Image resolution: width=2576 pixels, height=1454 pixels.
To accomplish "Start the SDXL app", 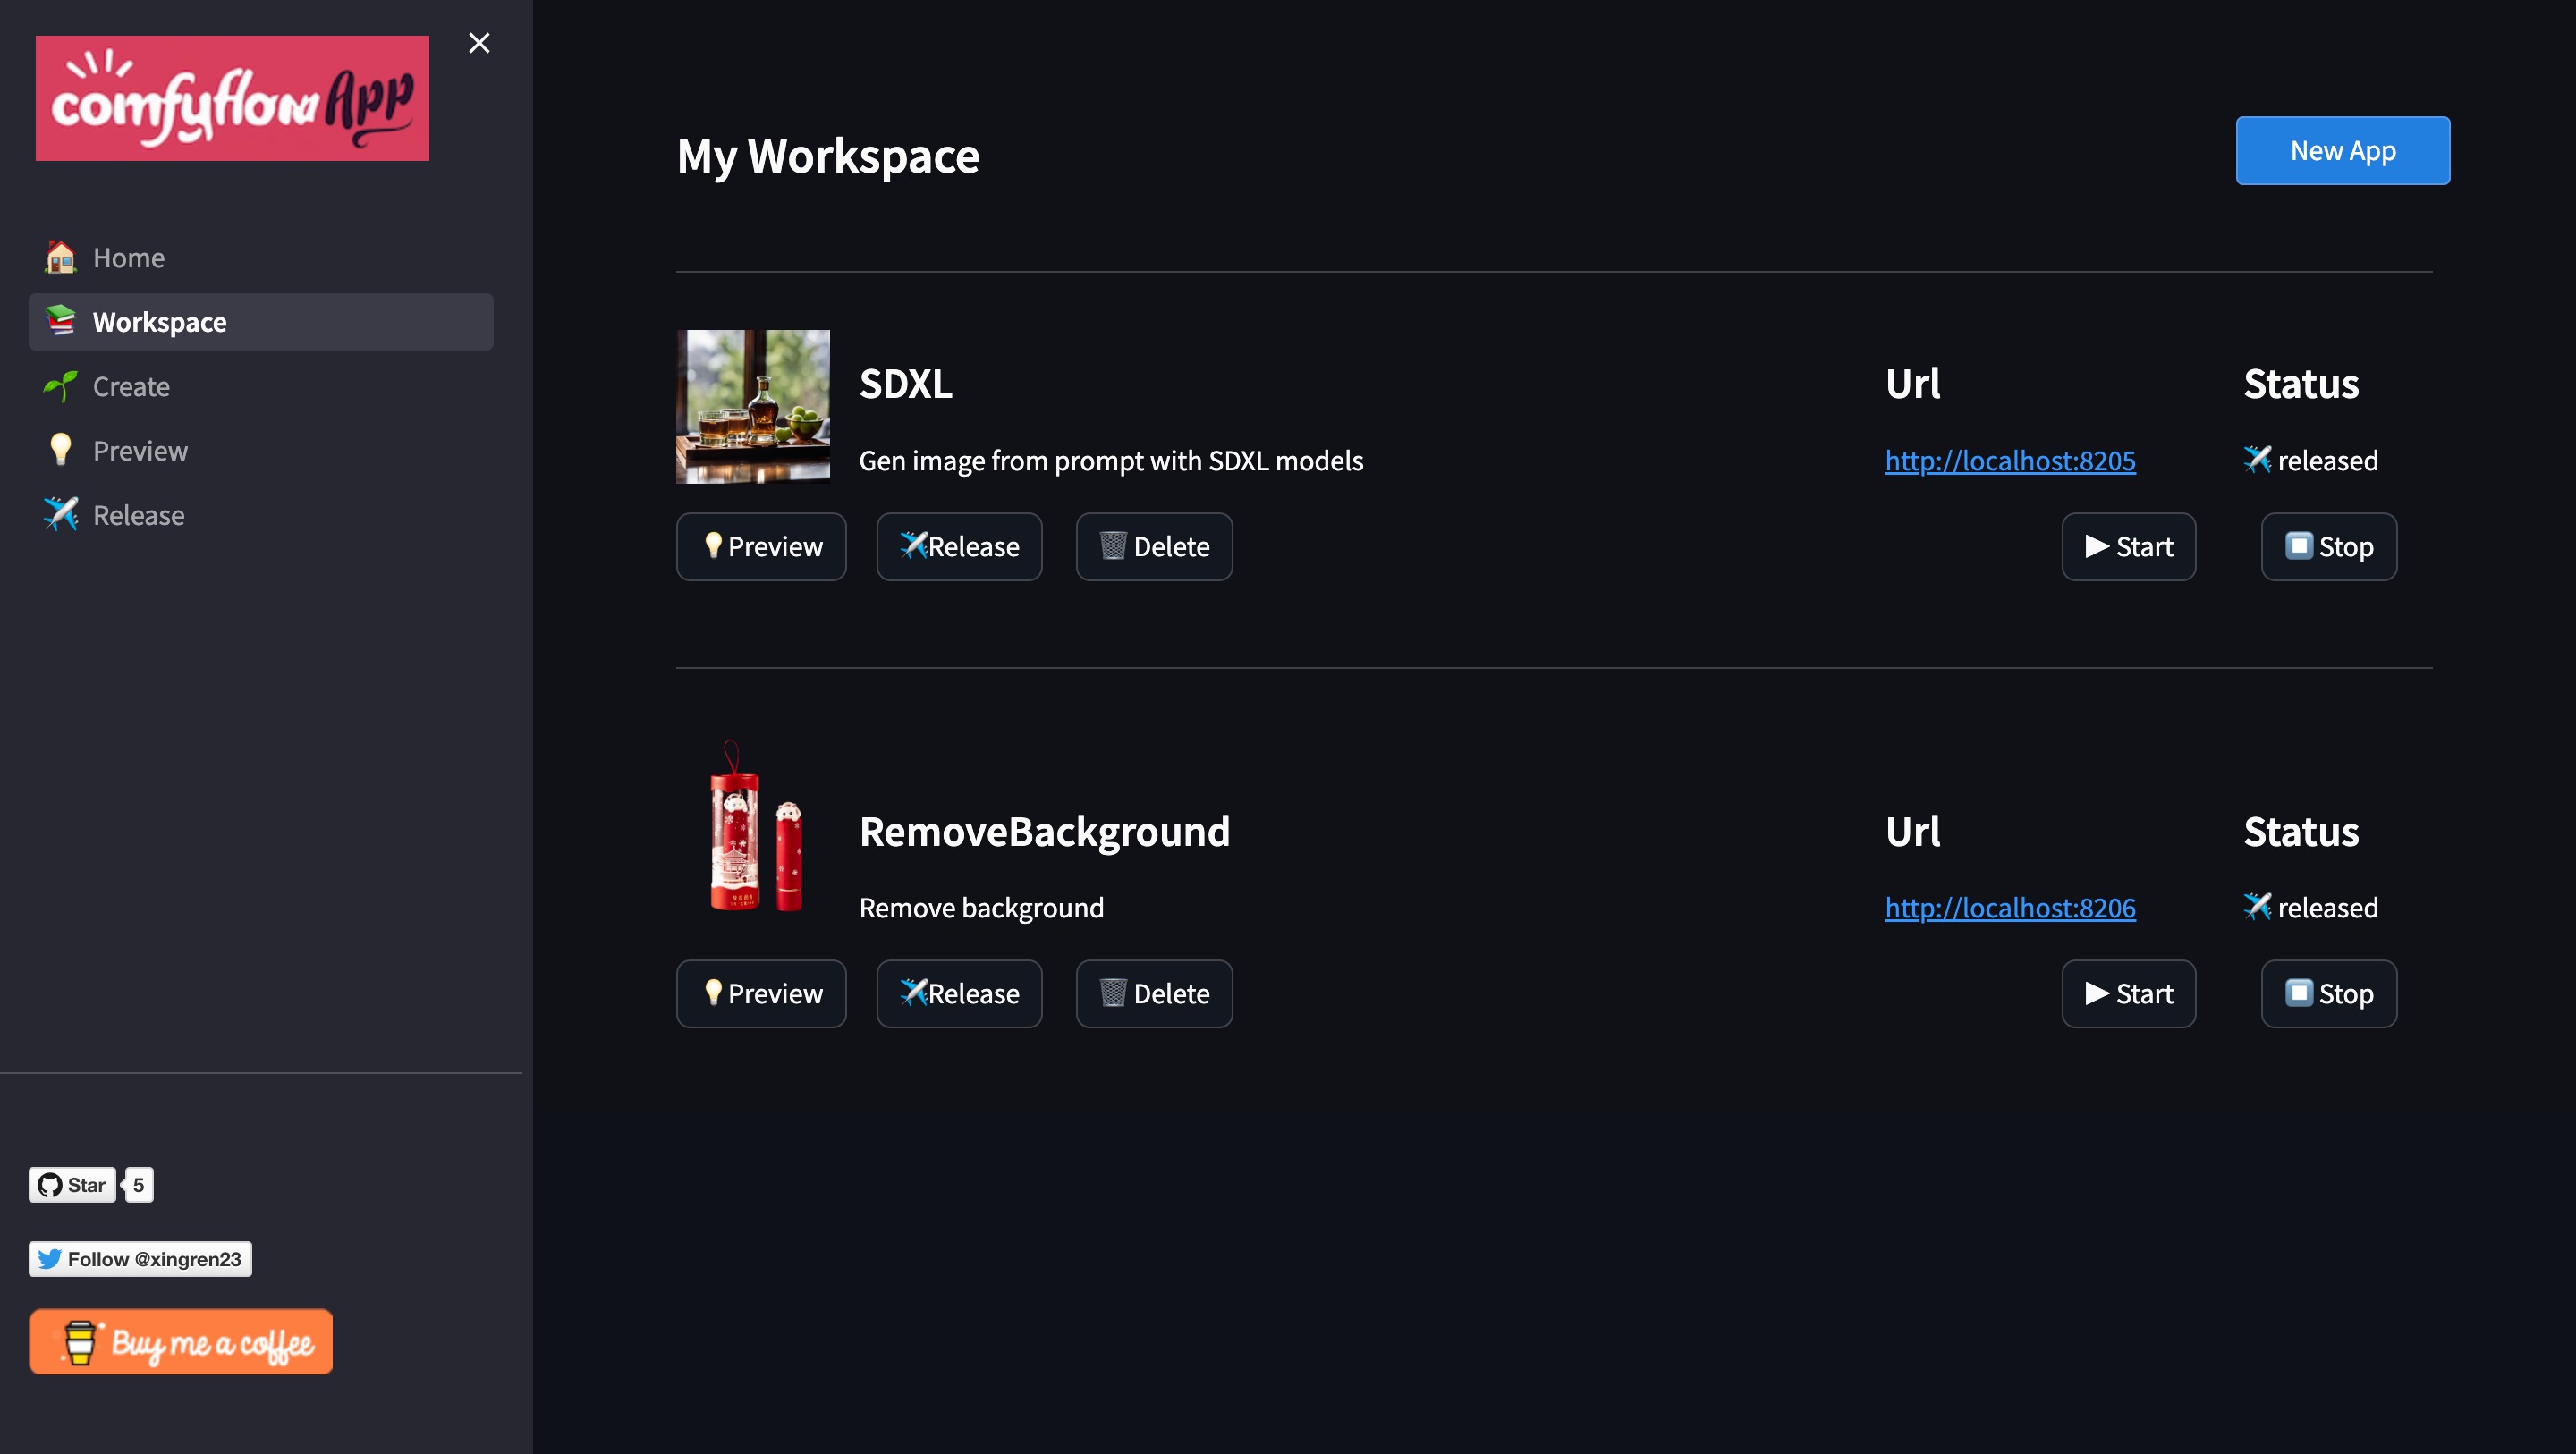I will [2128, 547].
